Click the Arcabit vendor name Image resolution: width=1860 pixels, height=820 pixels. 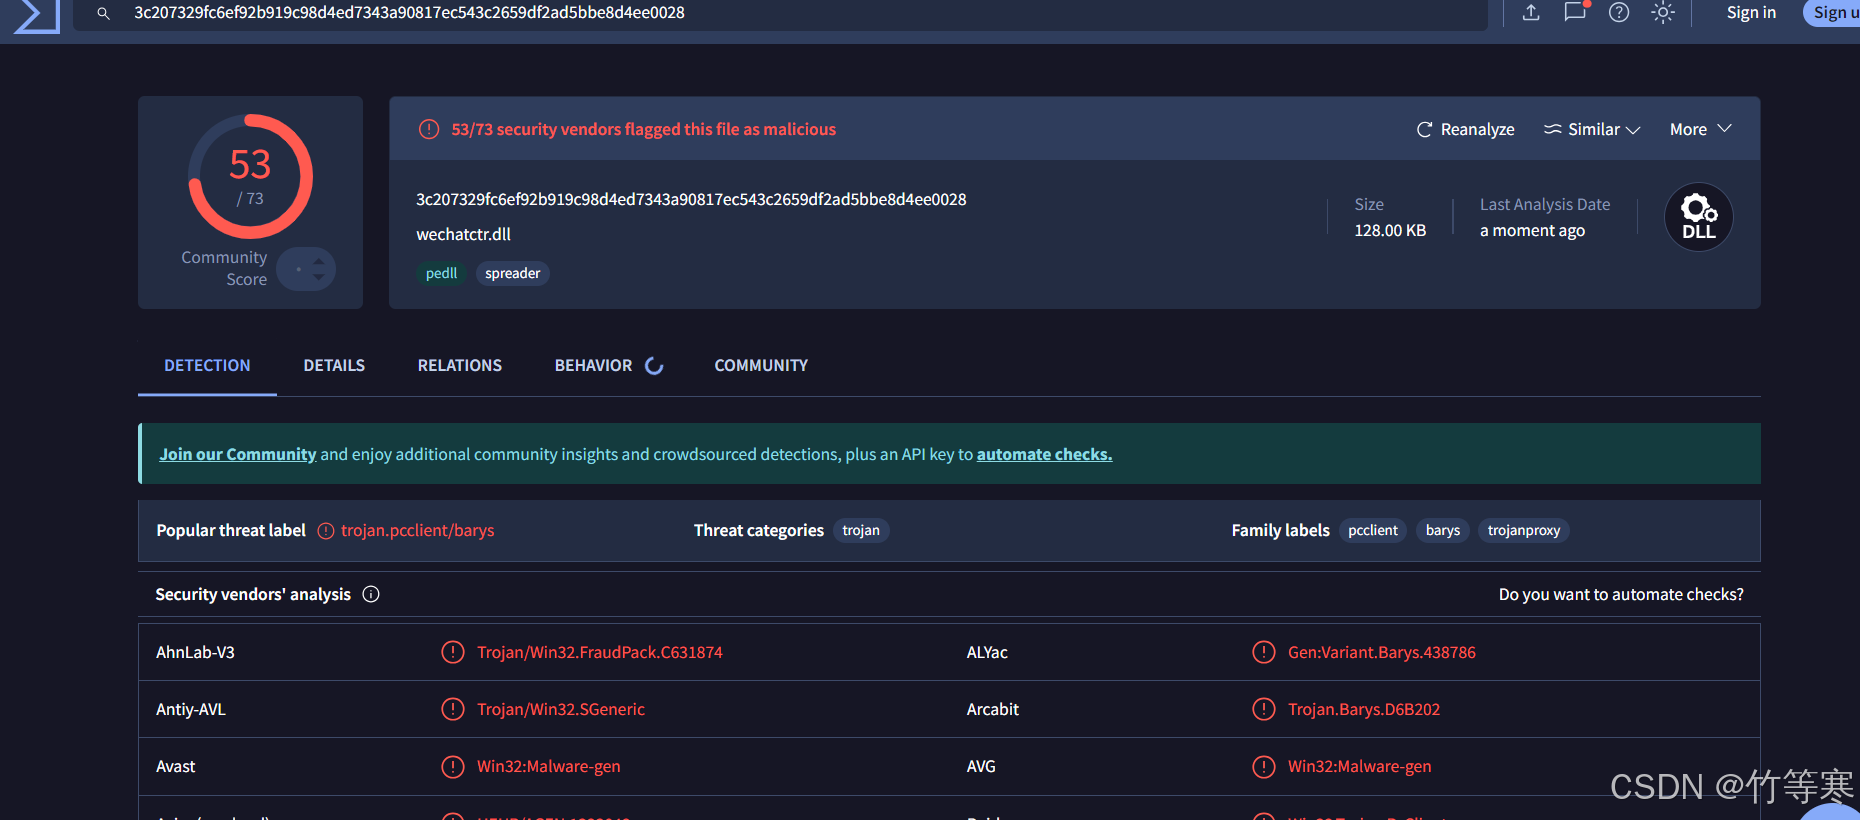click(993, 710)
